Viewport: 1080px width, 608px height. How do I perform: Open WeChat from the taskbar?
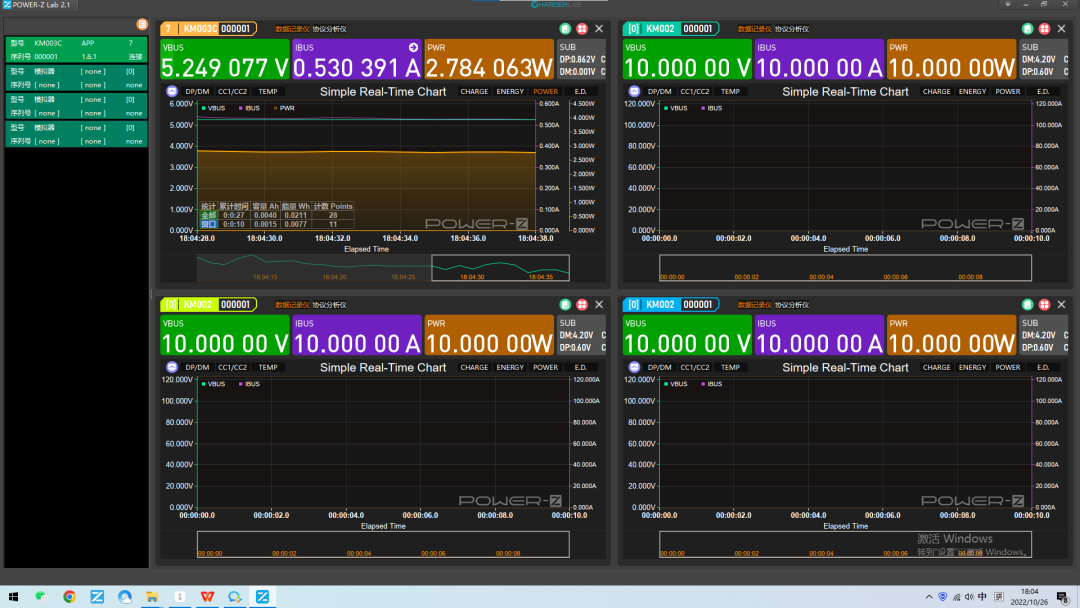click(41, 597)
